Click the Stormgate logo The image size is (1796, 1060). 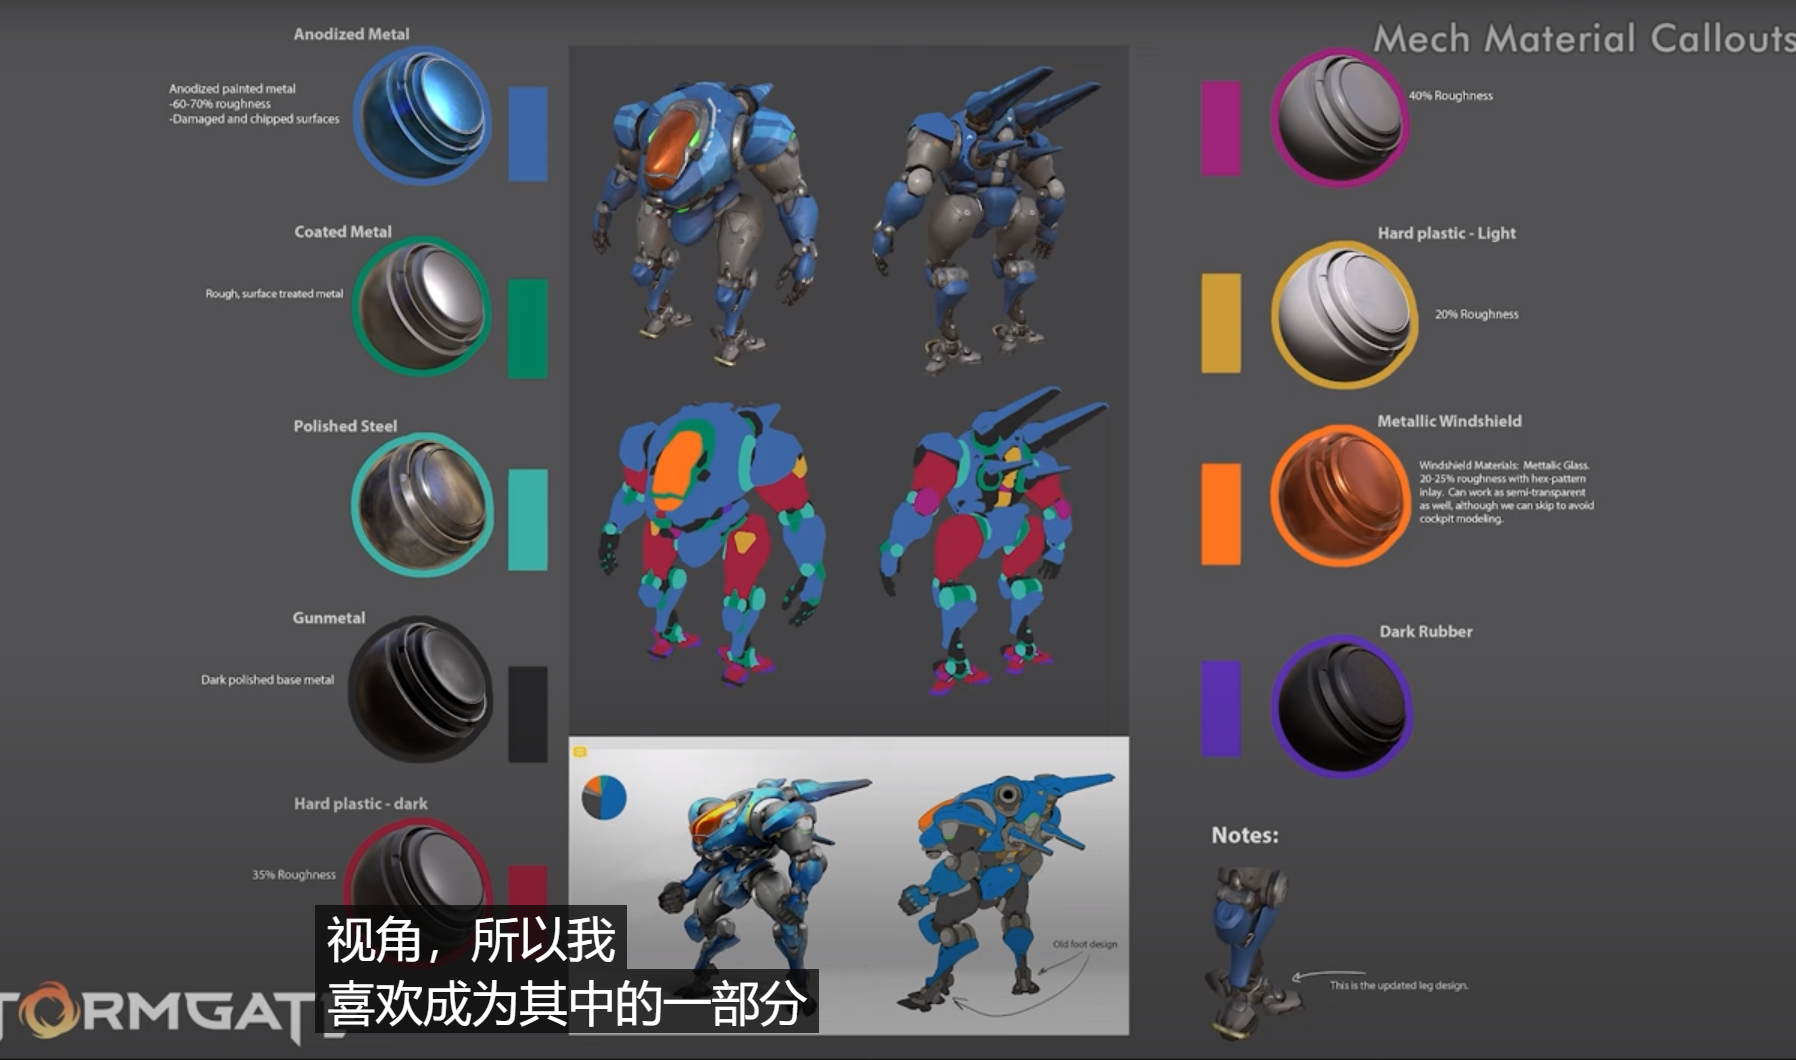(150, 1012)
